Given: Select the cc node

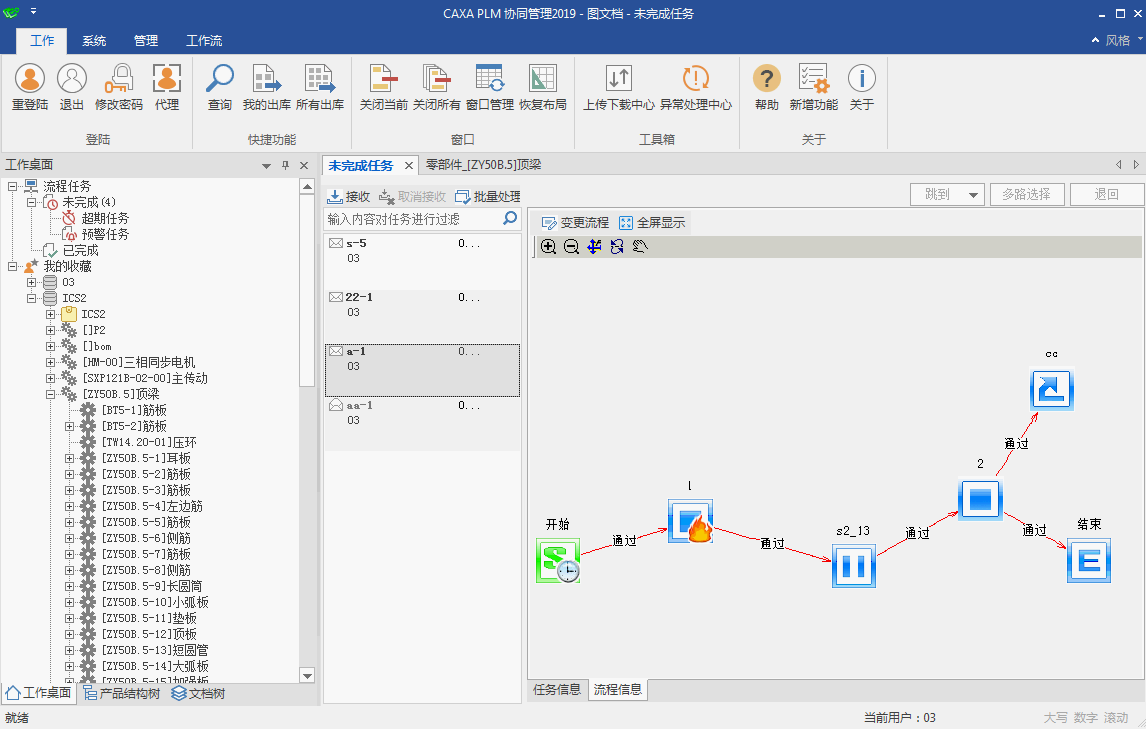Looking at the screenshot, I should tap(1052, 389).
